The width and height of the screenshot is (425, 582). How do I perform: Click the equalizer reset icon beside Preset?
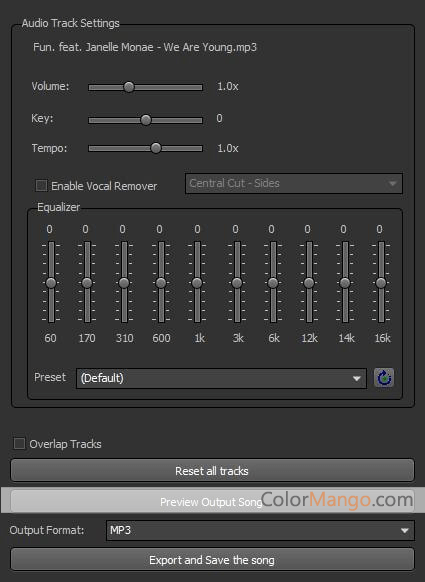[384, 378]
